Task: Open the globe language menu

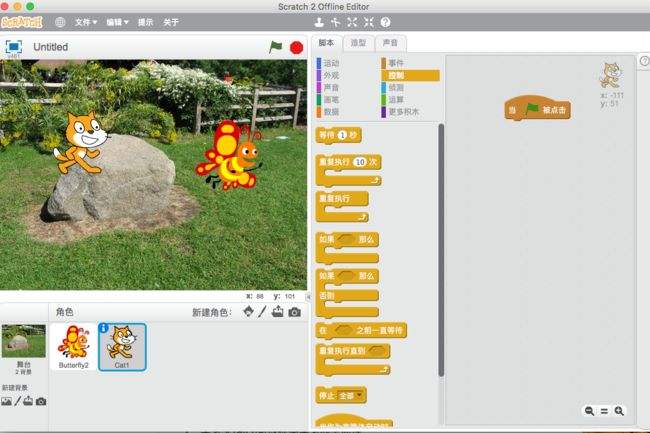Action: pos(60,22)
